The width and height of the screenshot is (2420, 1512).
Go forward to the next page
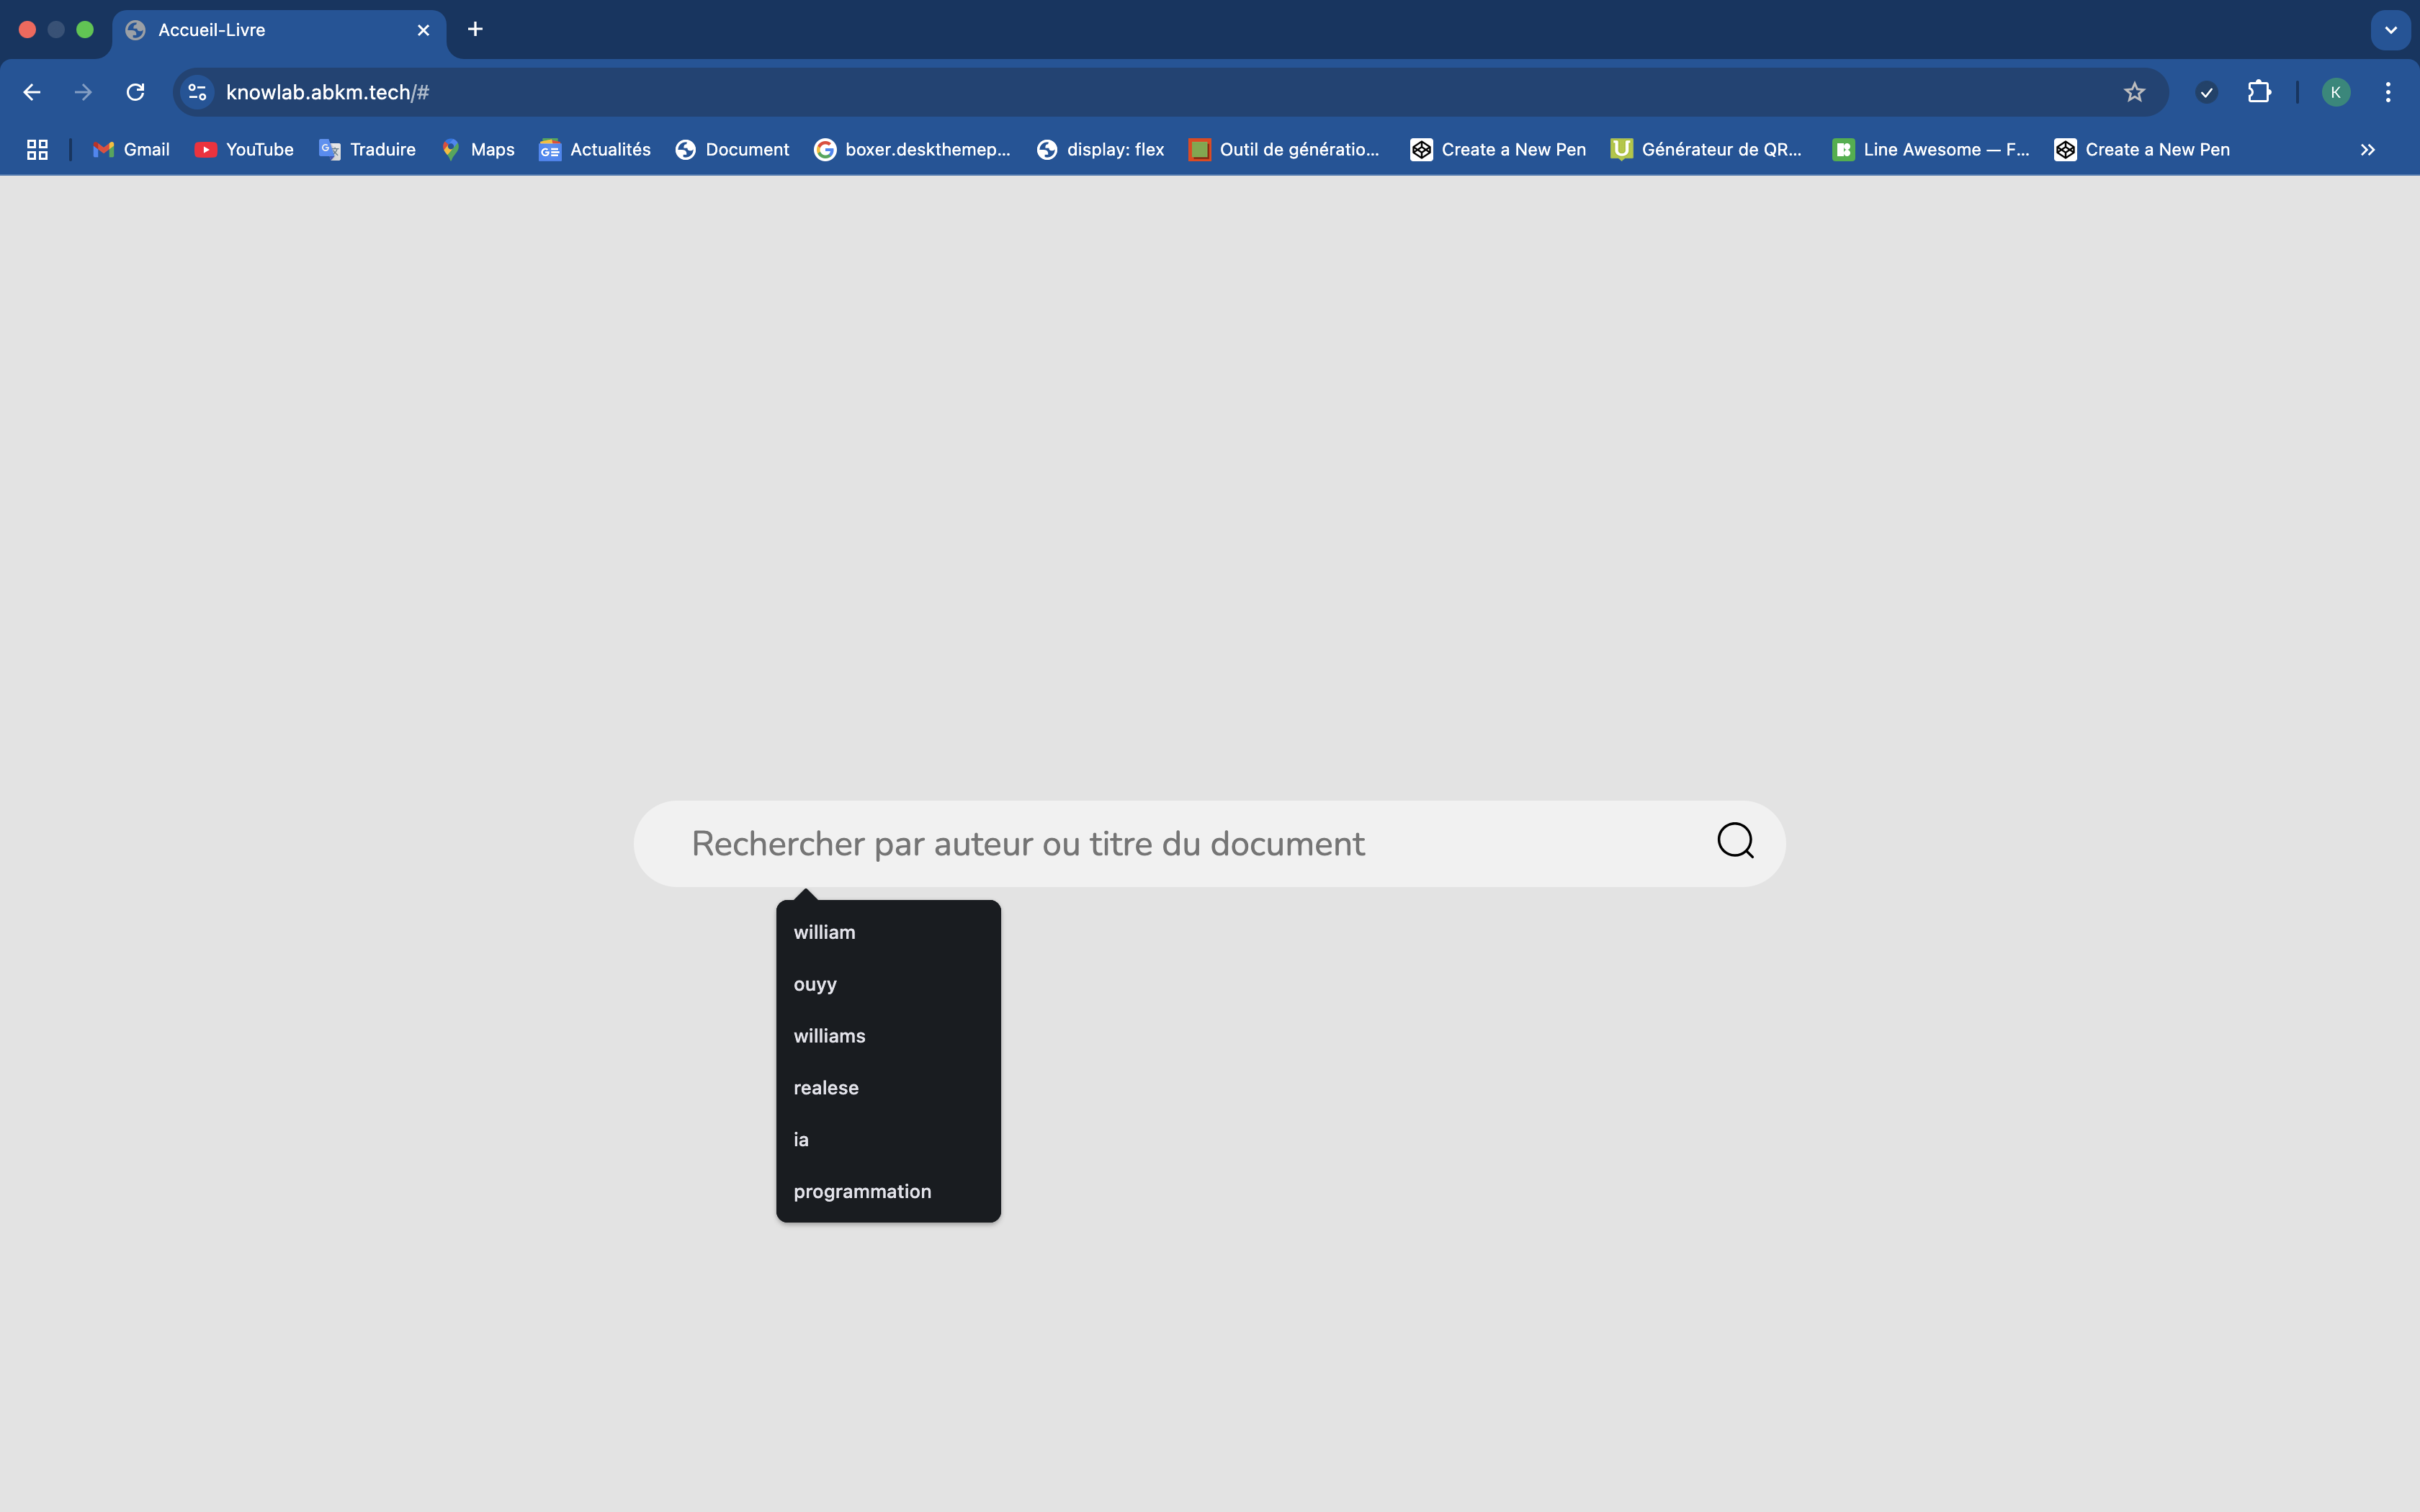[83, 92]
